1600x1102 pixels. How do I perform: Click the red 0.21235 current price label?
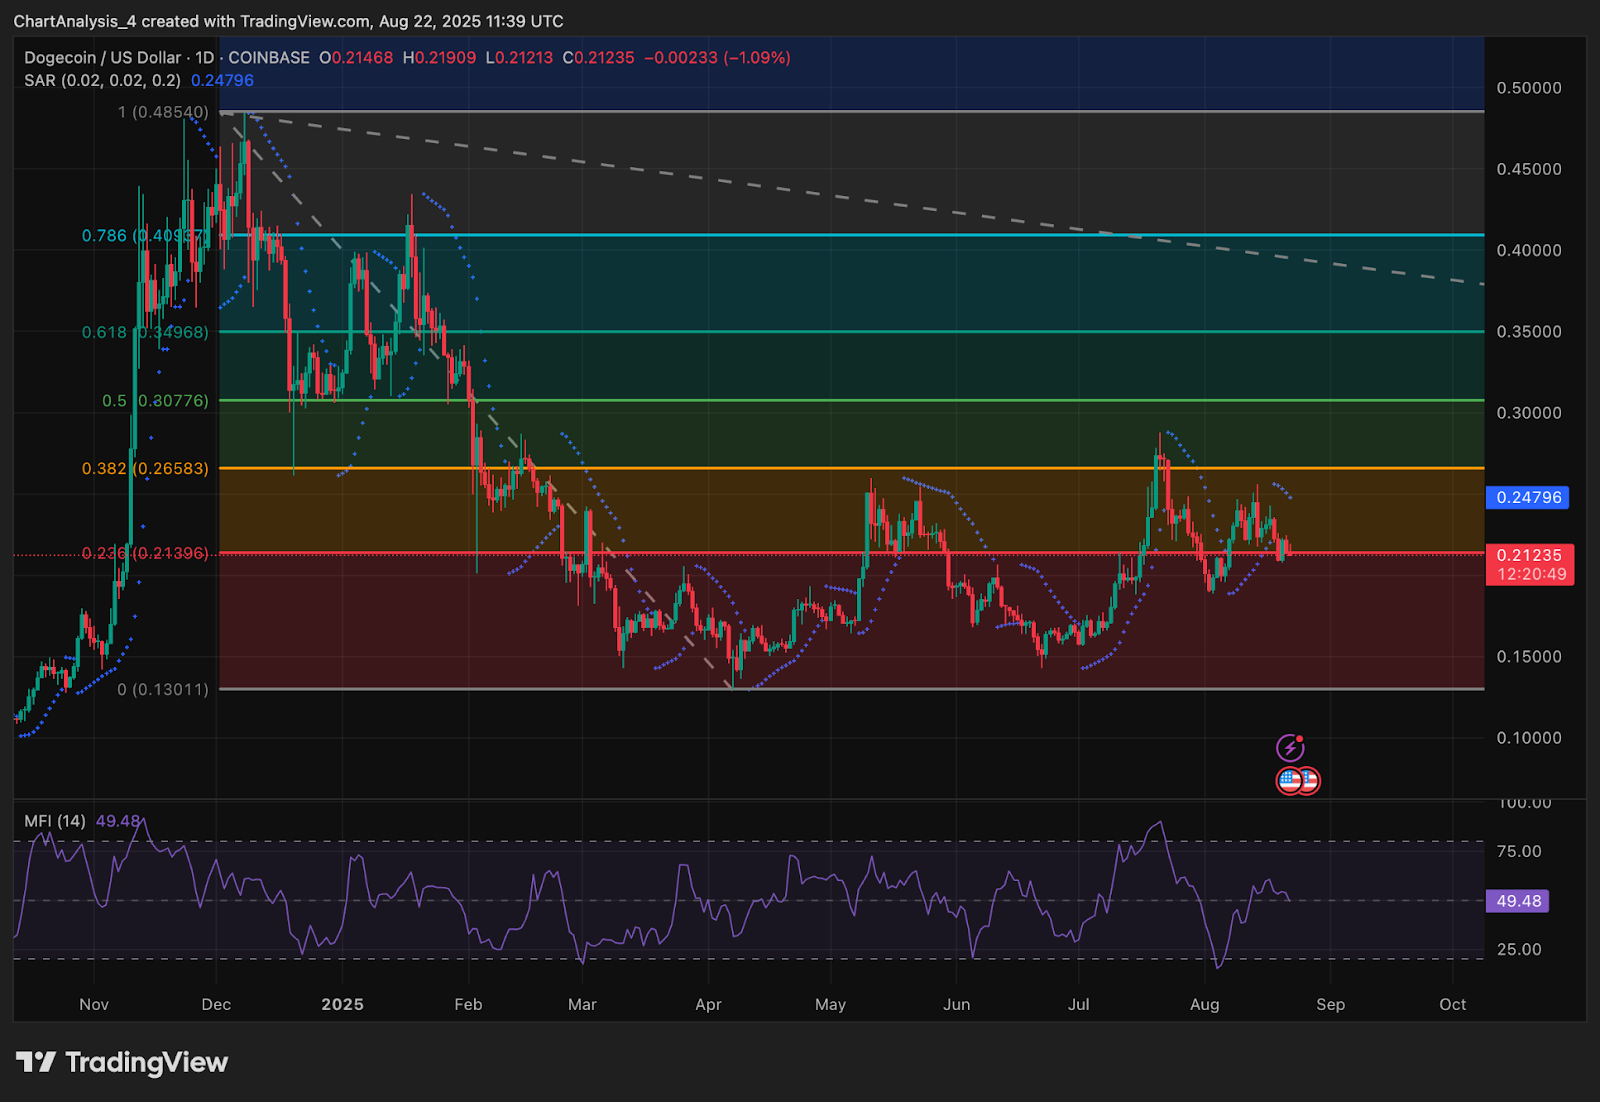point(1529,555)
